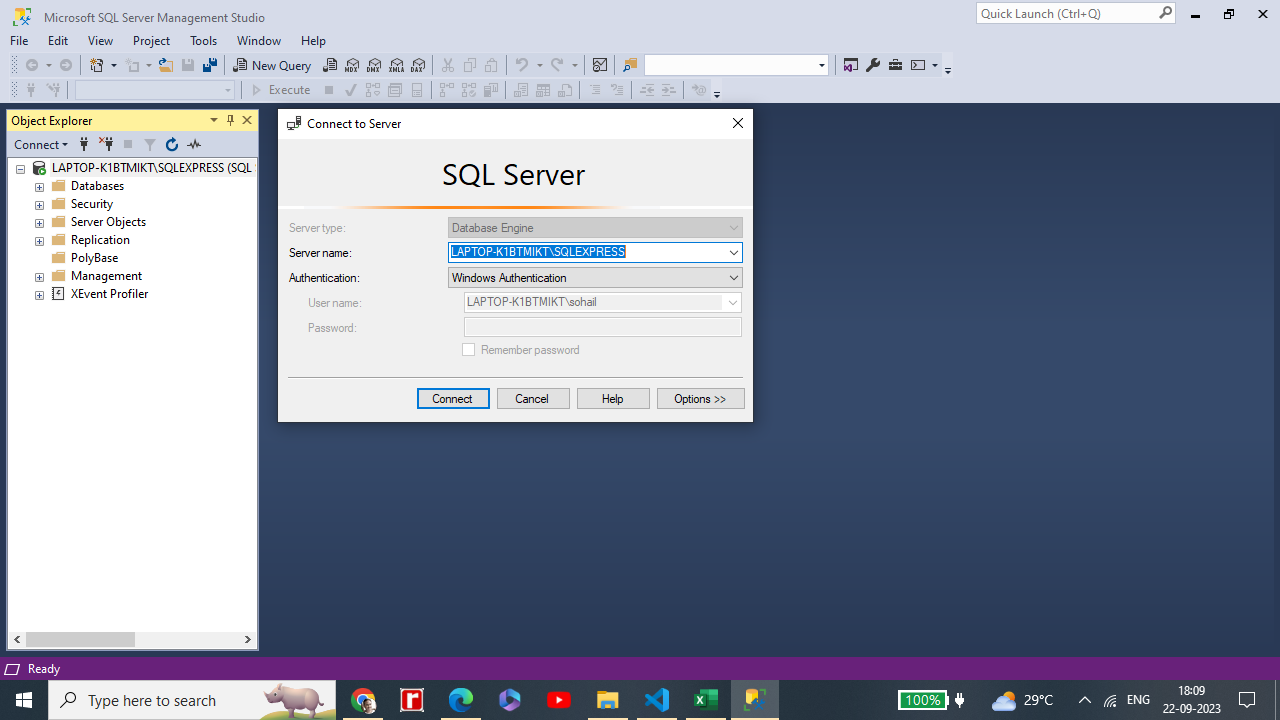This screenshot has width=1280, height=720.
Task: Open the New Project icon in toolbar
Action: (x=97, y=65)
